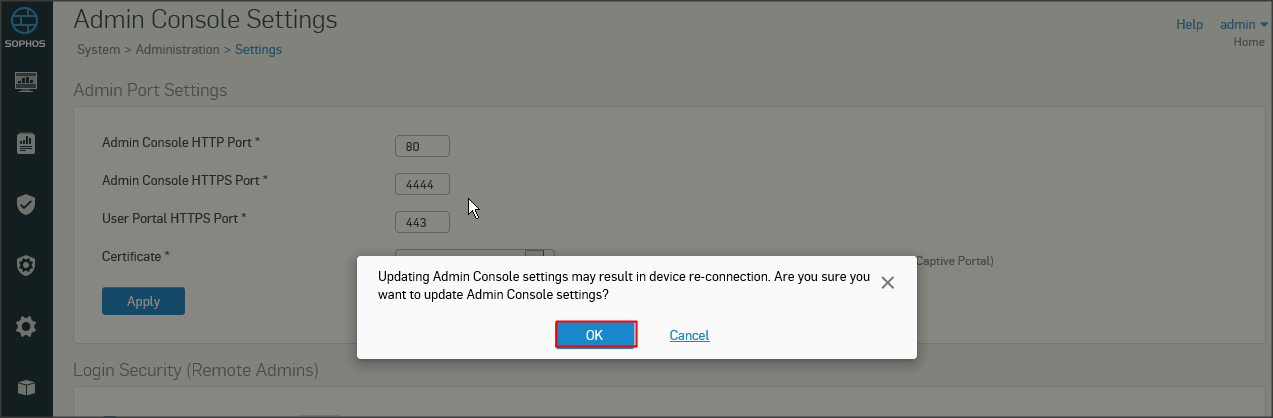The image size is (1273, 418).
Task: Open the Help link
Action: pyautogui.click(x=1189, y=24)
